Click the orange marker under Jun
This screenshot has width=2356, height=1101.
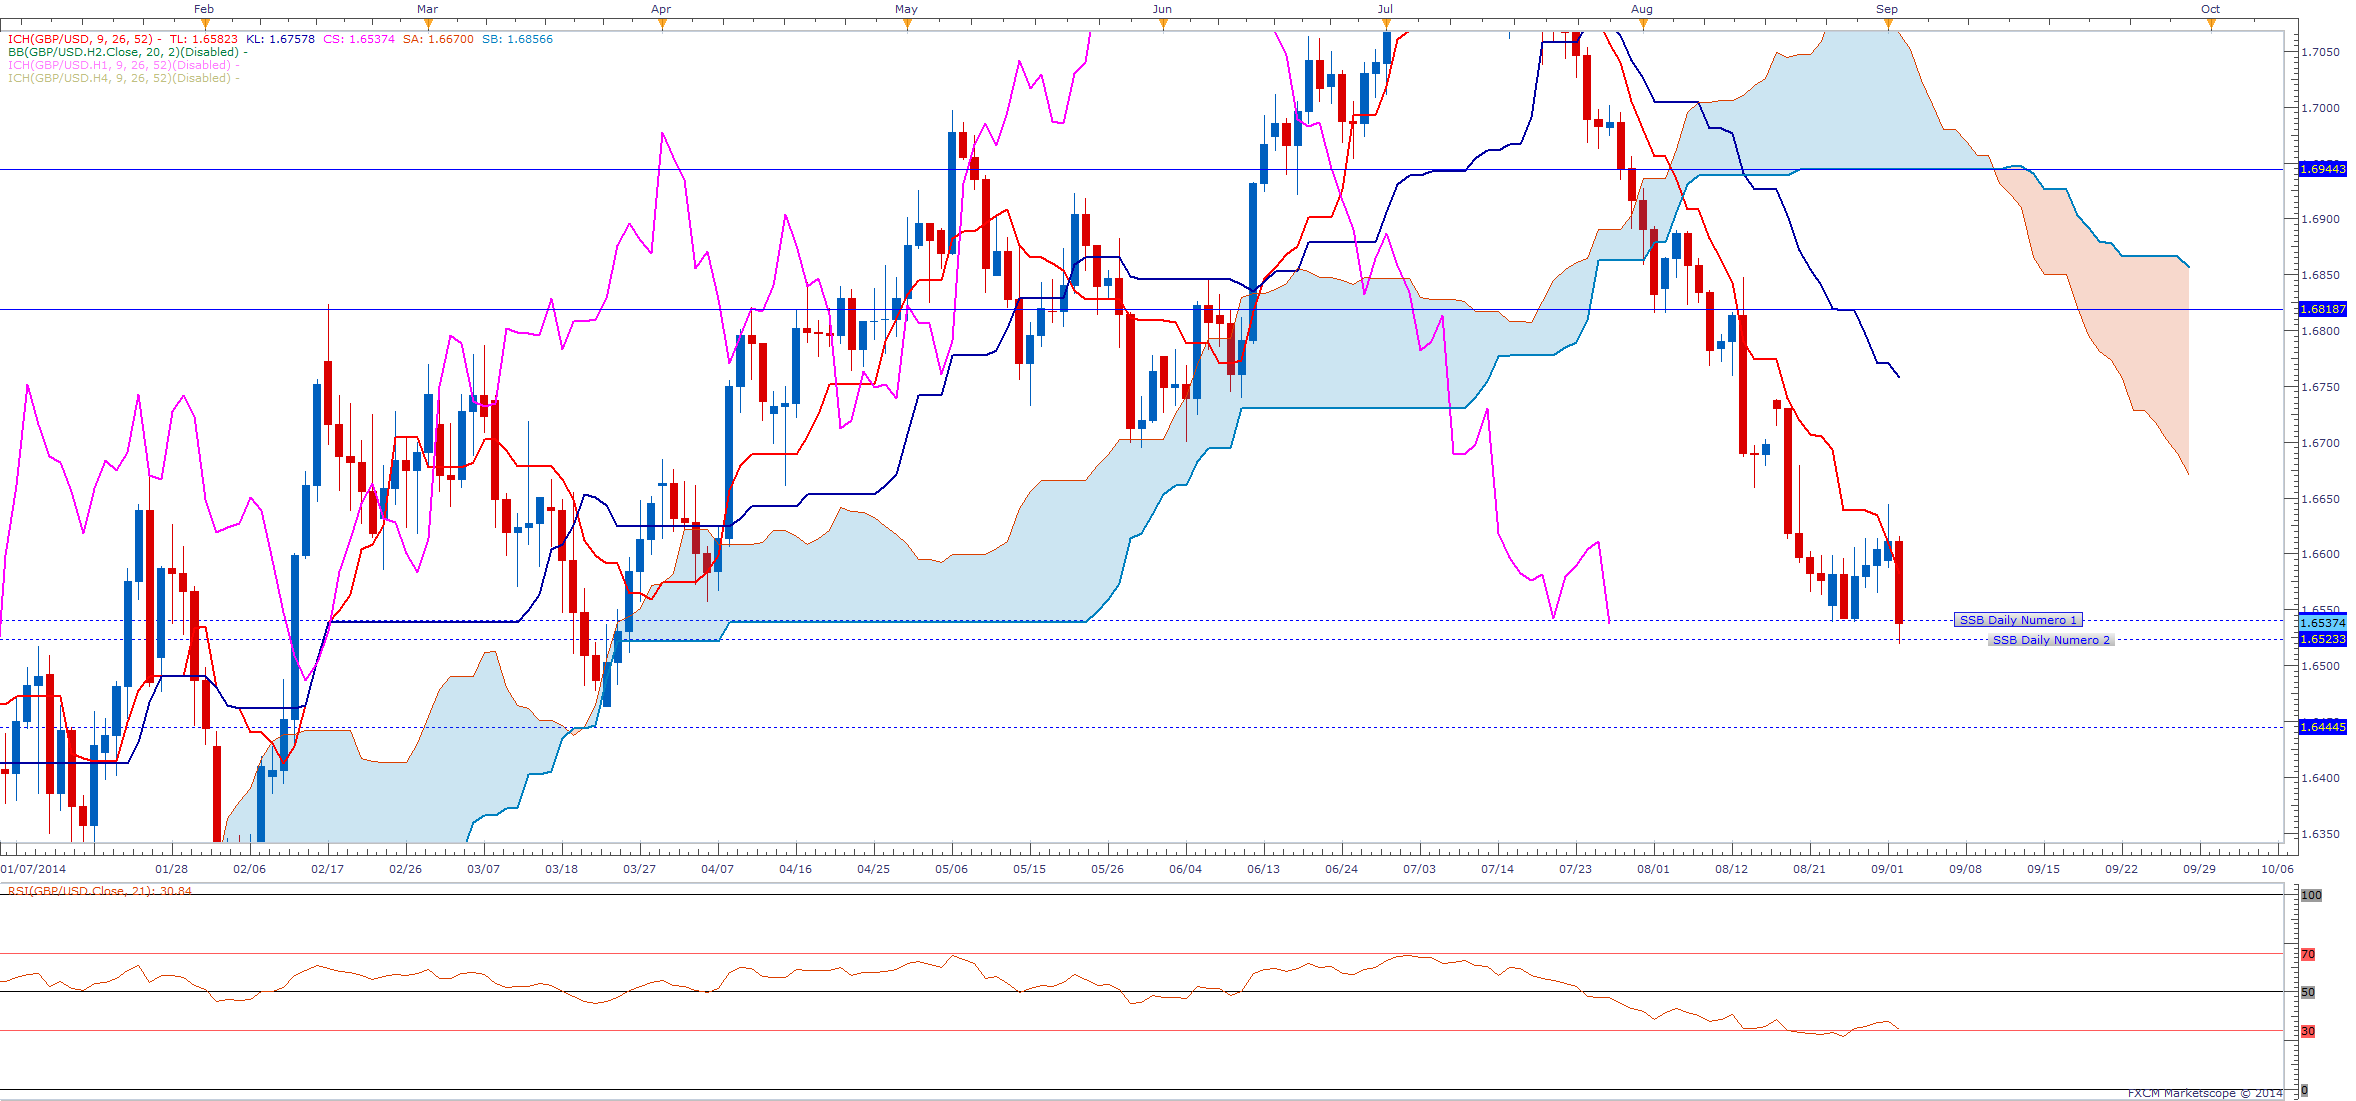tap(1163, 24)
